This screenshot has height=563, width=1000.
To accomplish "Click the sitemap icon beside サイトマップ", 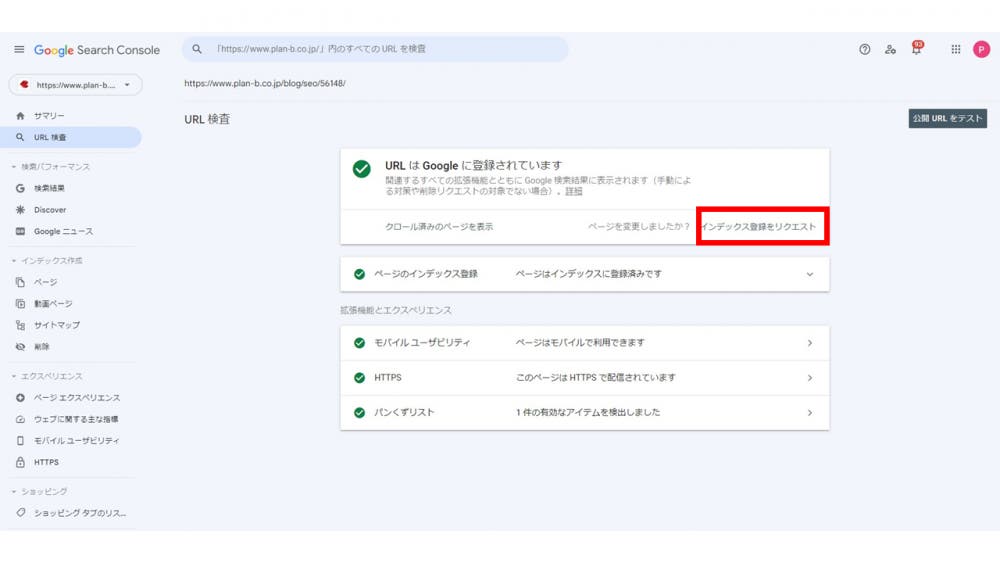I will [20, 325].
